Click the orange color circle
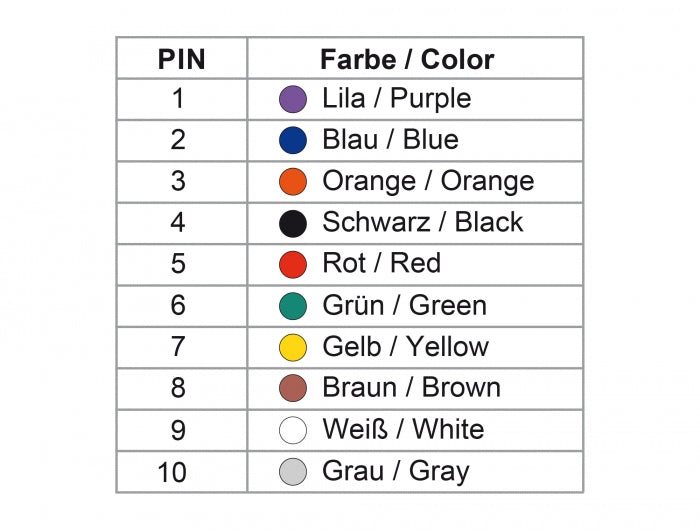Screen dimensions: 700x530 pos(292,182)
